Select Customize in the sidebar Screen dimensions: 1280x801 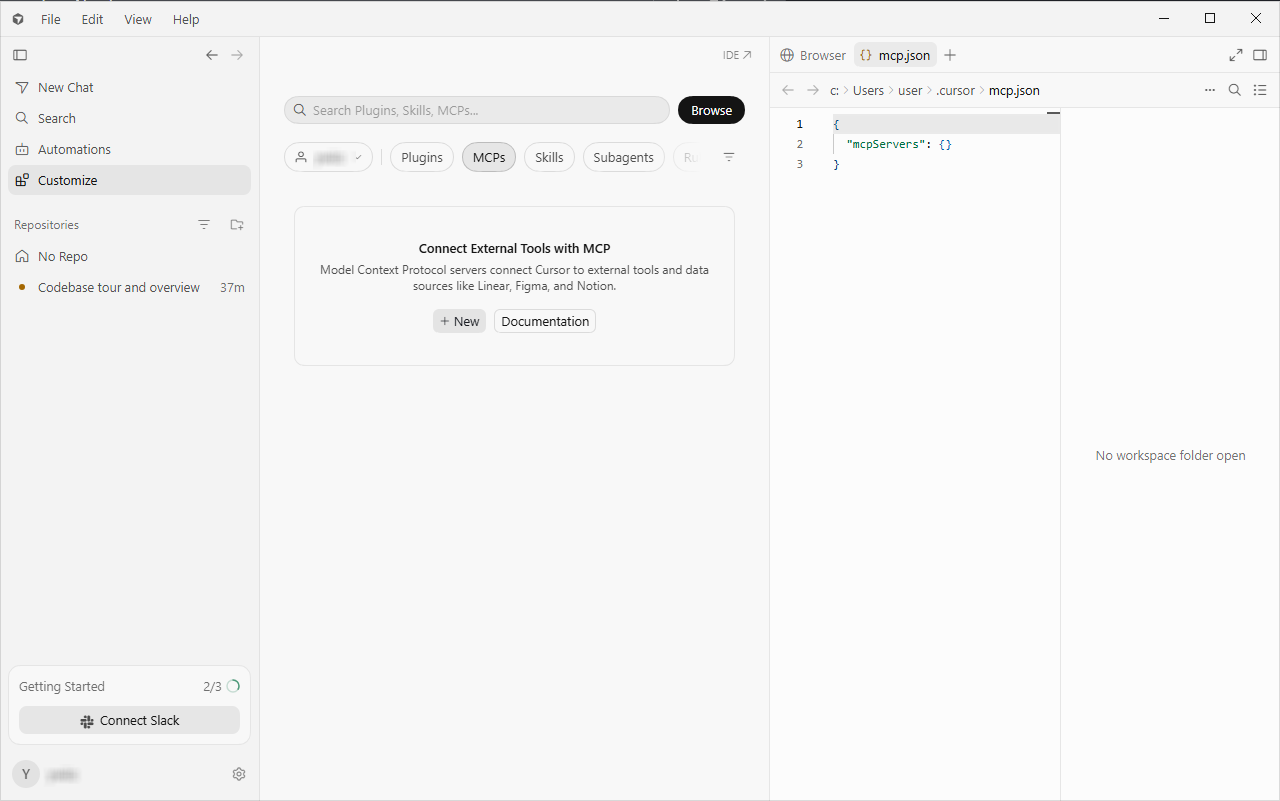click(129, 180)
